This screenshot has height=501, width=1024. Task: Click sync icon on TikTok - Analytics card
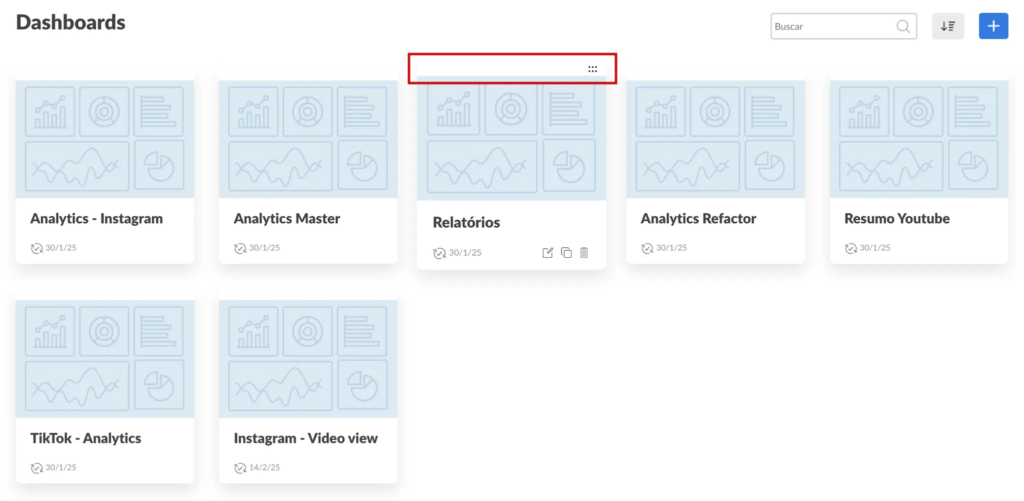point(37,468)
